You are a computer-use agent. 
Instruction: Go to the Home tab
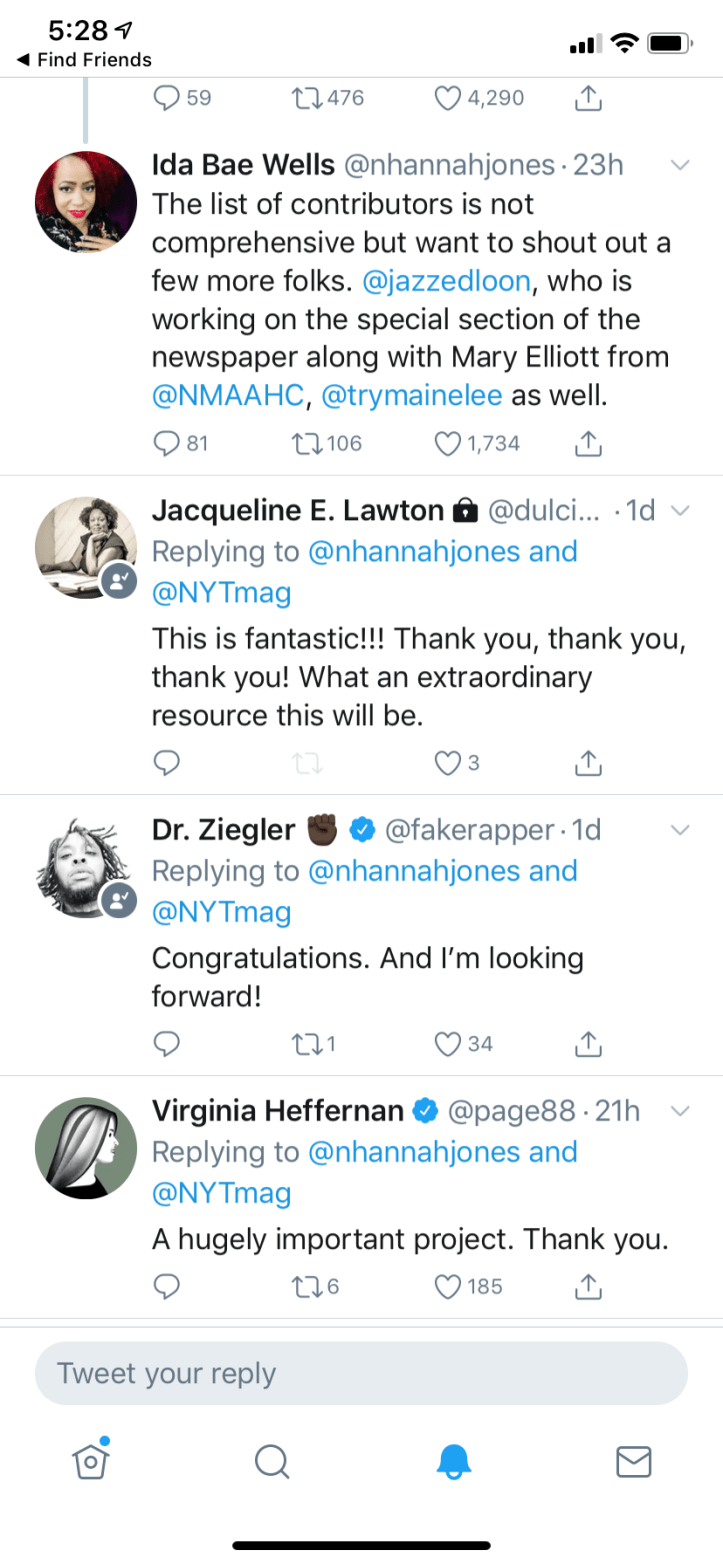pyautogui.click(x=91, y=1462)
